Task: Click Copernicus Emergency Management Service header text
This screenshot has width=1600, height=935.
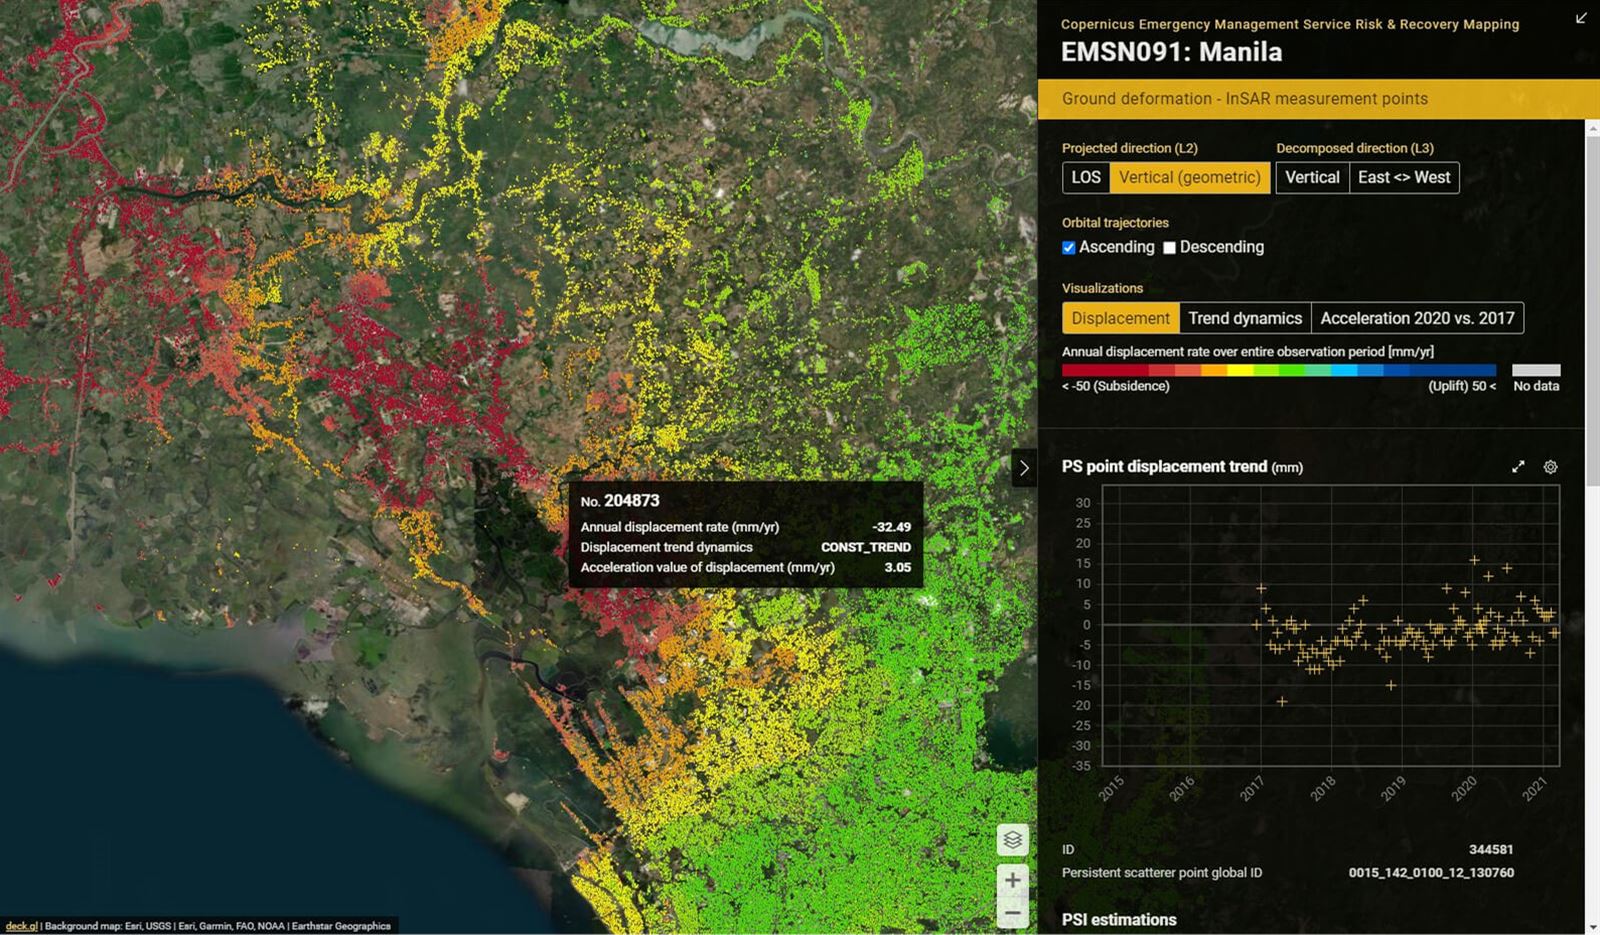Action: [x=1290, y=24]
